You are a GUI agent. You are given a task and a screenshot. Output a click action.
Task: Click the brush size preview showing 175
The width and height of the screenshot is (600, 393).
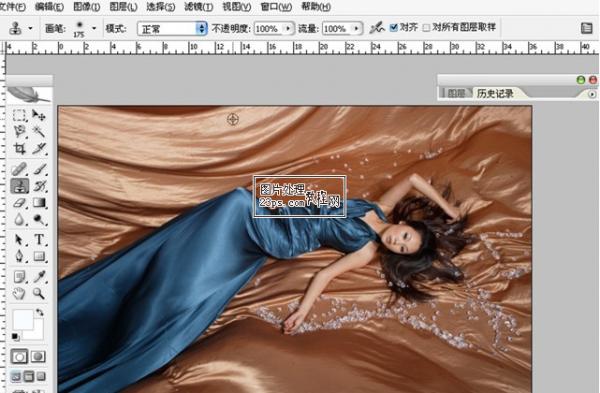(x=79, y=29)
